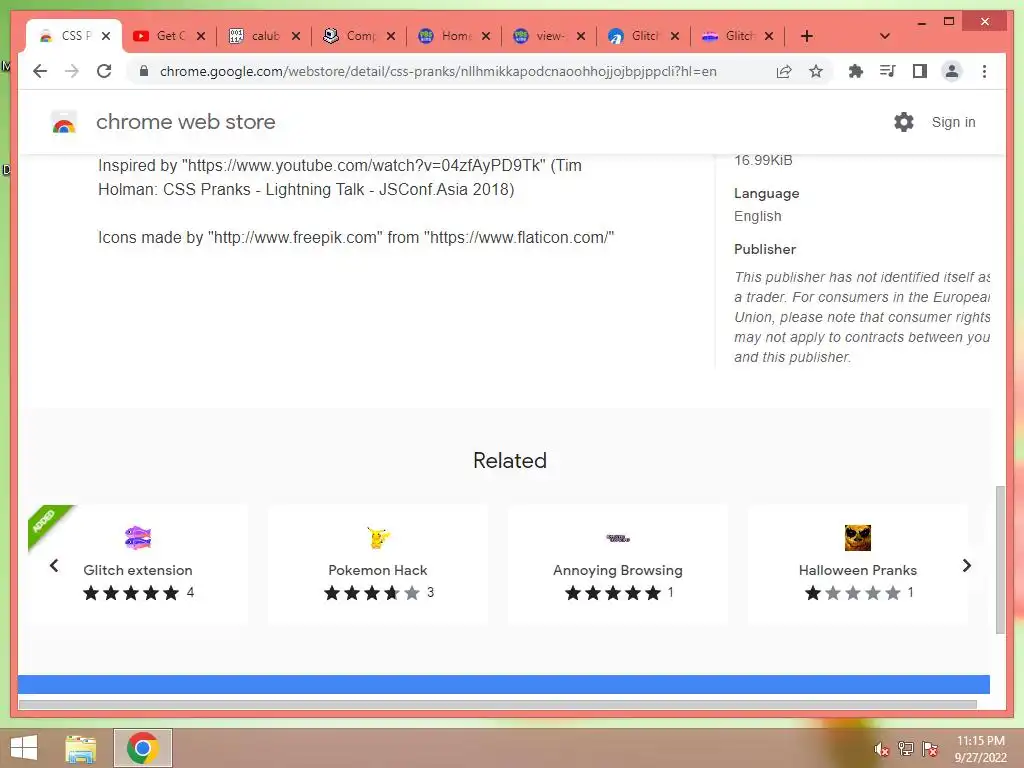This screenshot has height=768, width=1024.
Task: Open the profile avatar menu
Action: click(x=952, y=71)
